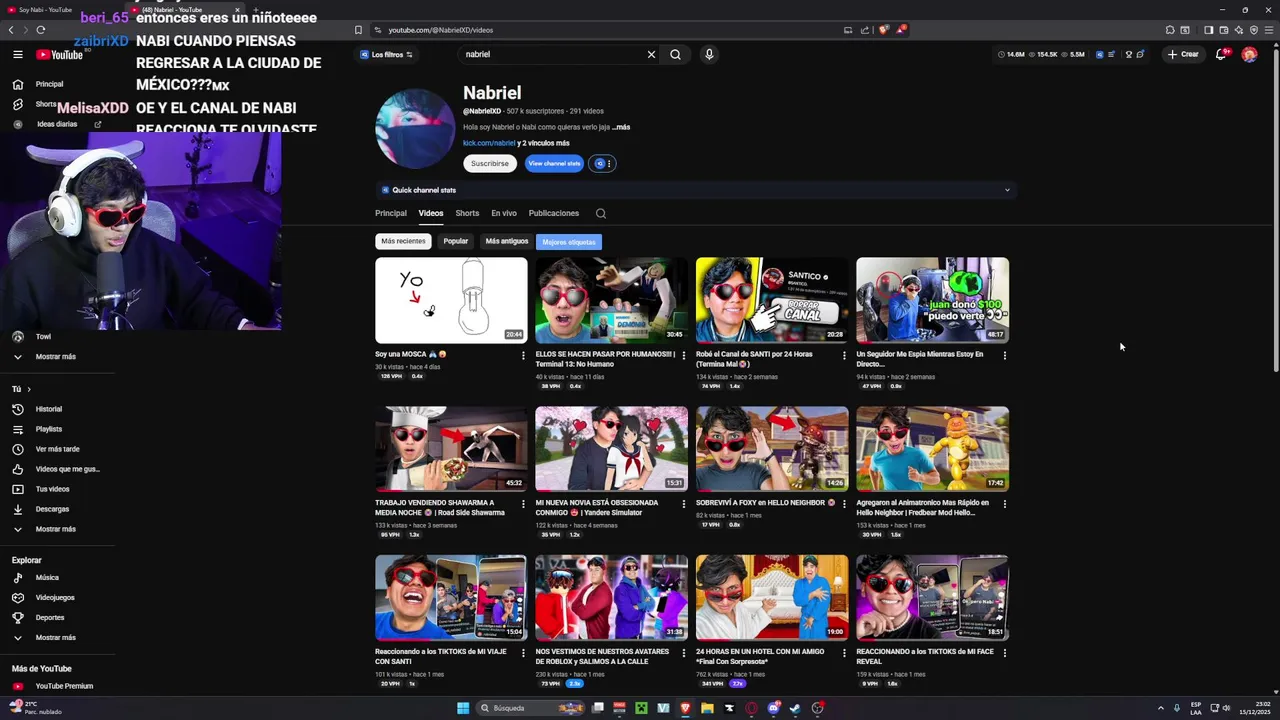Open options for 'Un Seguidor Me Espía' video
Image resolution: width=1280 pixels, height=720 pixels.
point(1005,355)
